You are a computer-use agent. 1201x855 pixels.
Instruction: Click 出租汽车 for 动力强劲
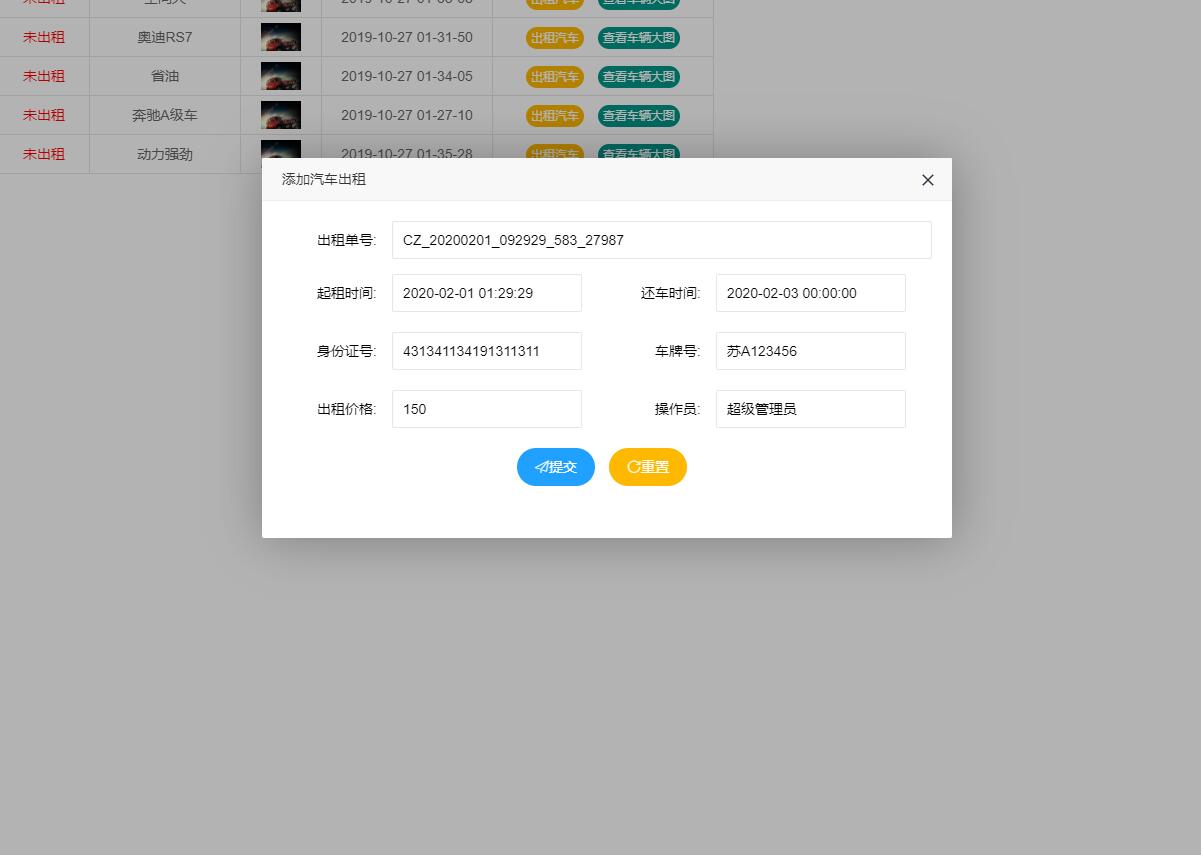554,154
